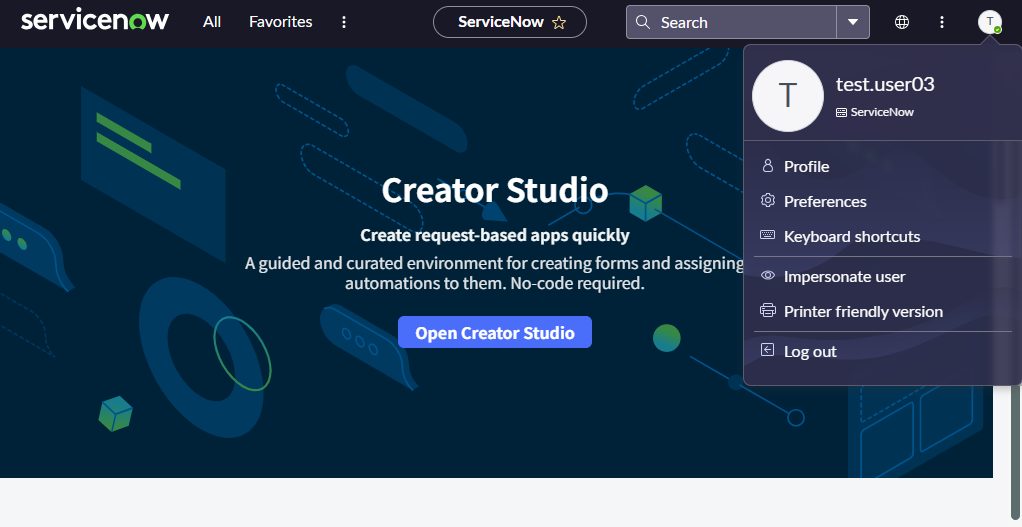Click the printer icon

coord(768,310)
